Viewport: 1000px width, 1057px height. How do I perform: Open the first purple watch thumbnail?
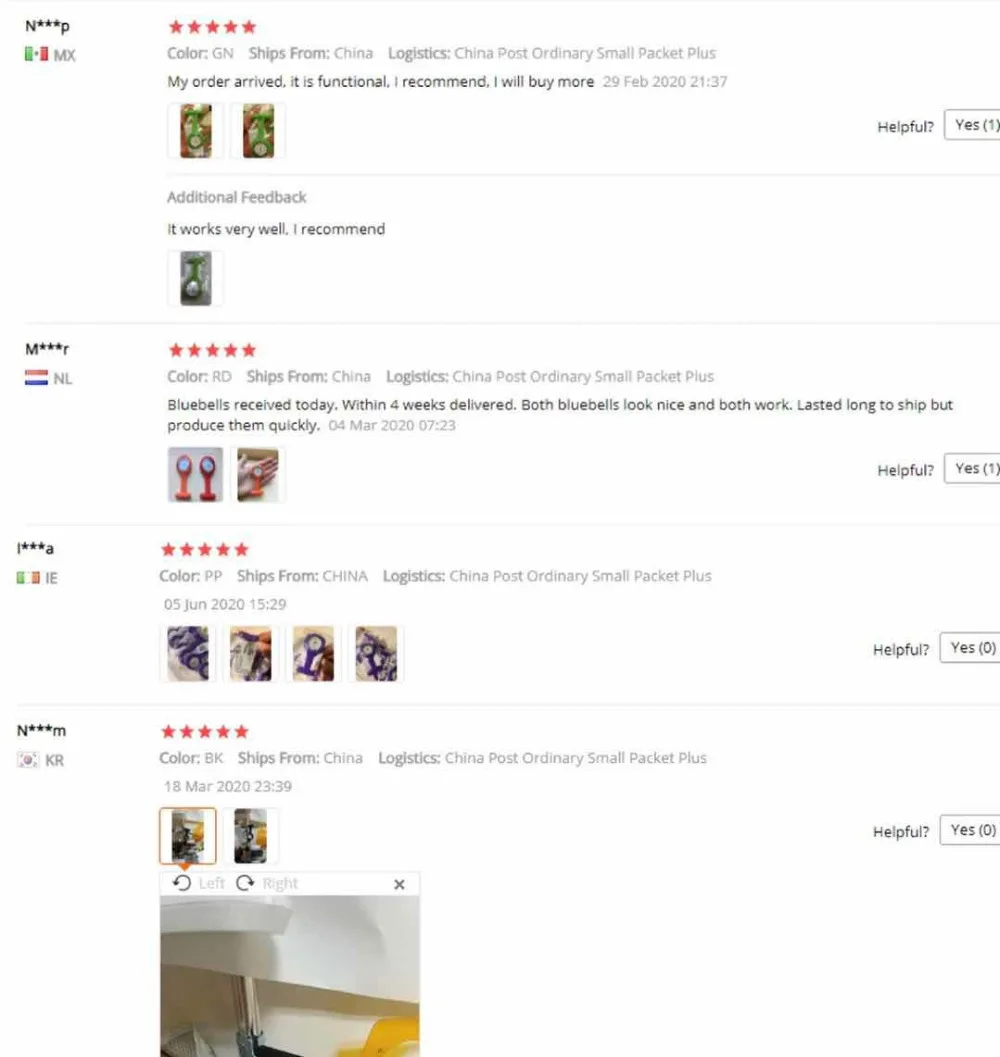[187, 654]
